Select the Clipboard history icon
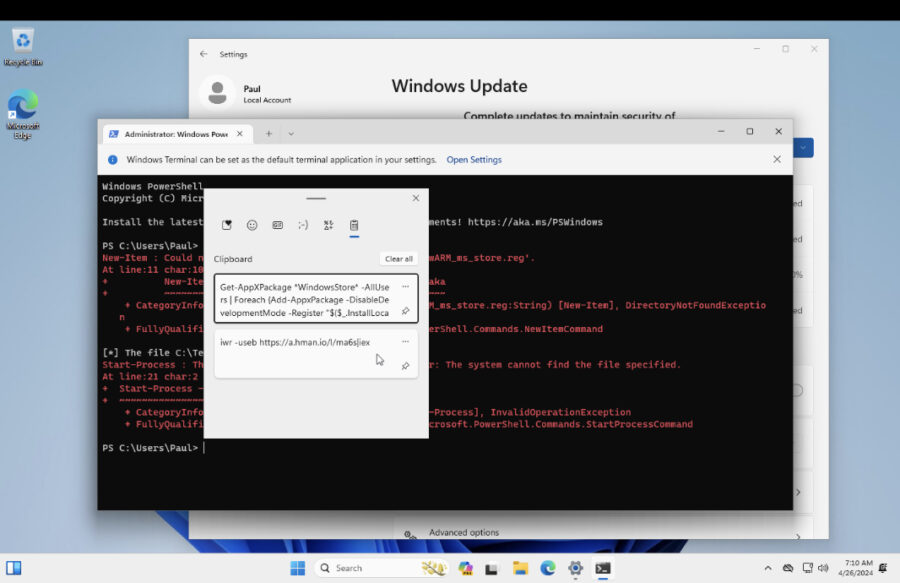 [x=354, y=226]
